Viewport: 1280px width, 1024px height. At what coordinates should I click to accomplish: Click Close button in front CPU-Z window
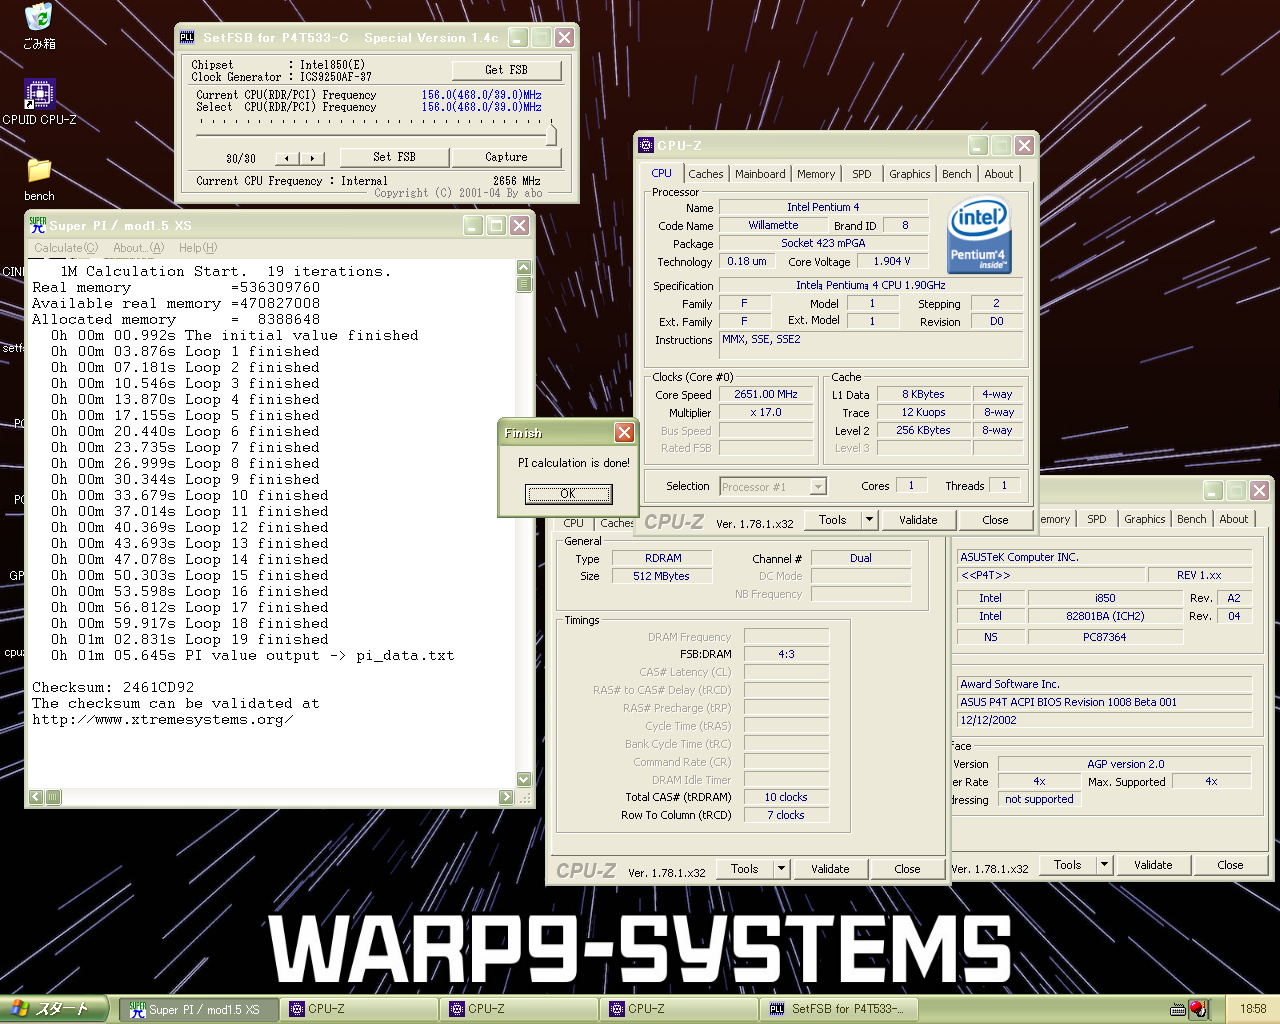pyautogui.click(x=995, y=520)
